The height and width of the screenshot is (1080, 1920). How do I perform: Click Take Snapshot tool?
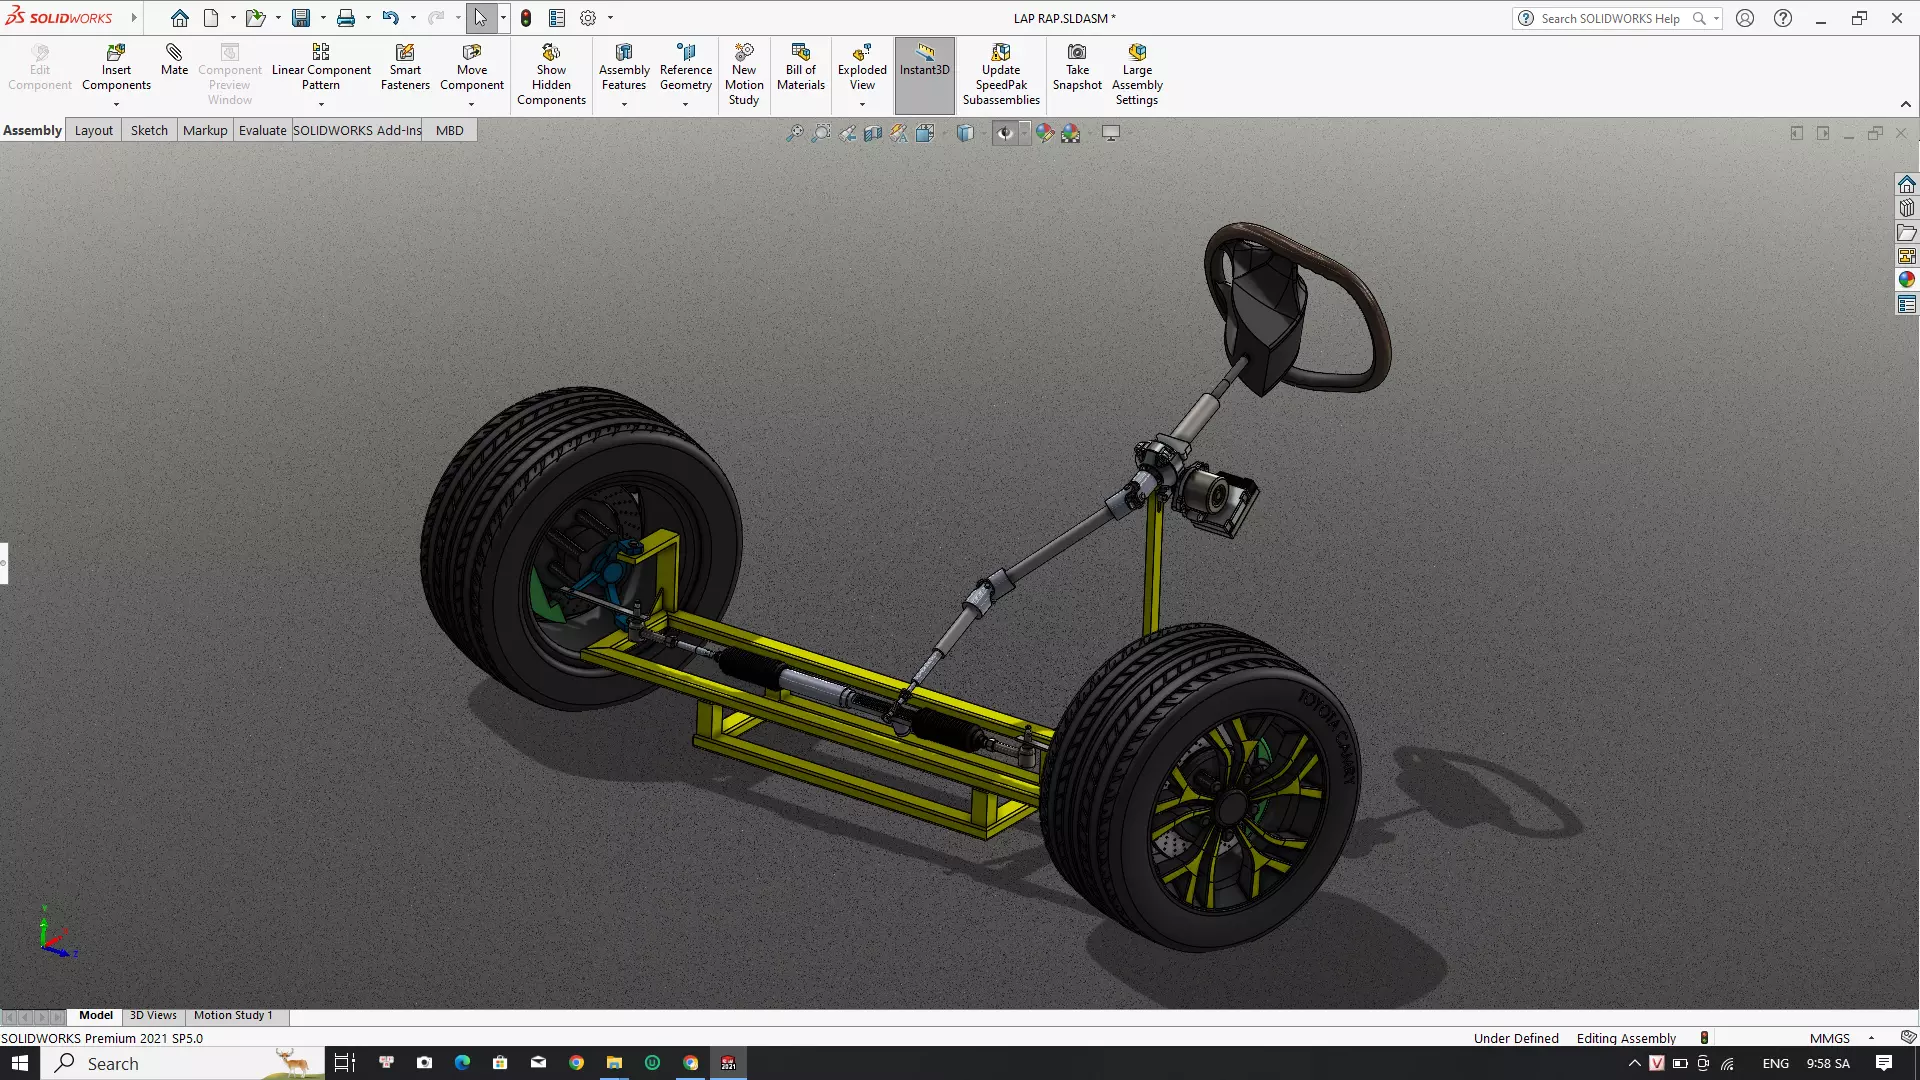(1077, 68)
